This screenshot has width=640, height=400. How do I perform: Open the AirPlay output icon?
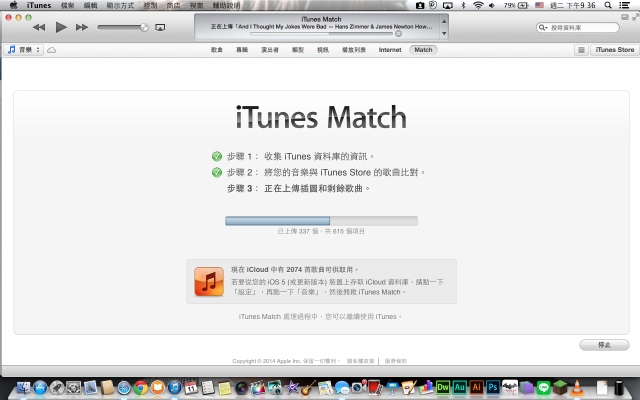160,27
